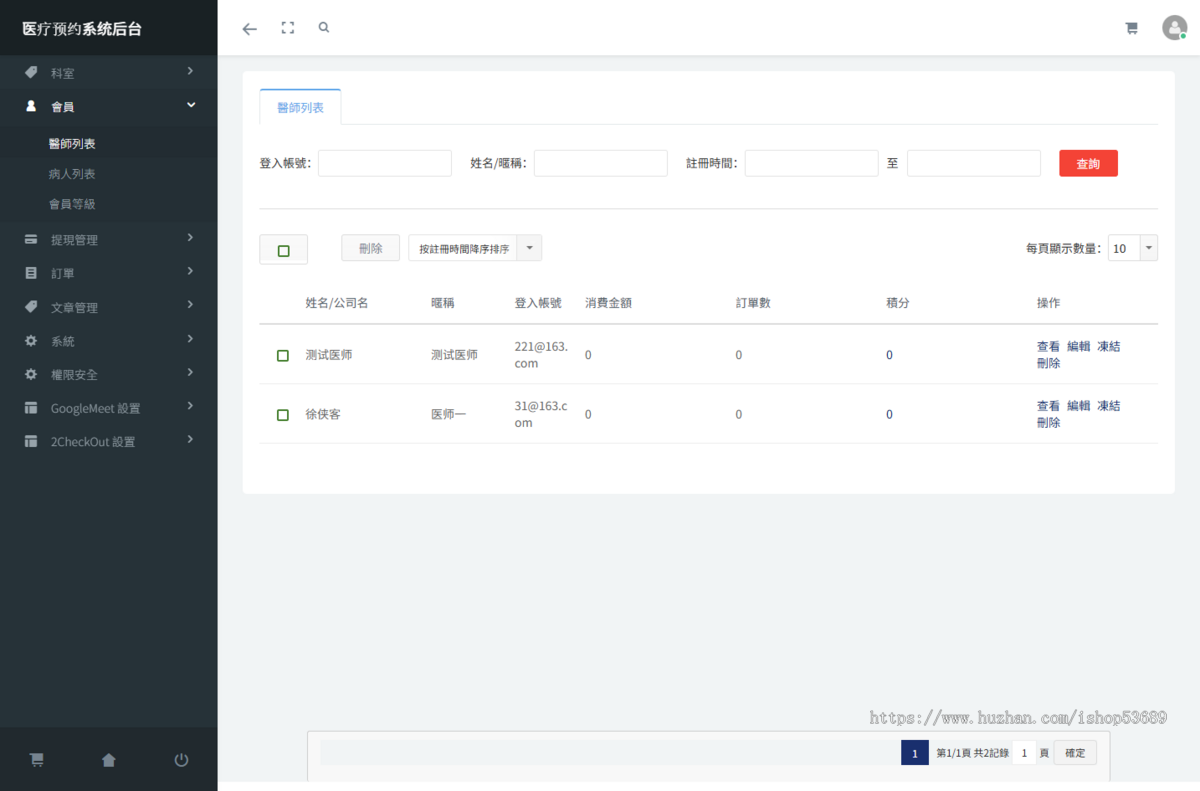Focus the 註冊時間 start date field
The width and height of the screenshot is (1200, 791).
tap(811, 163)
